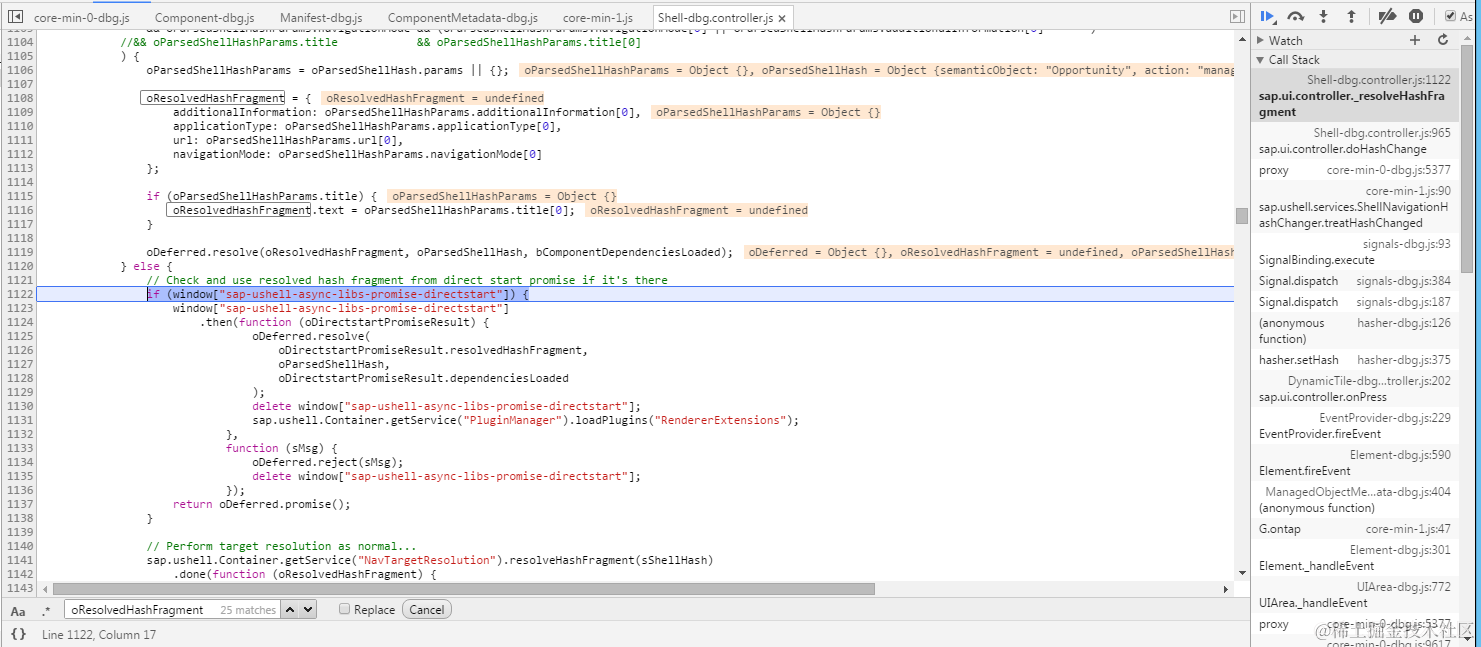Click highlighted oResolvedHashFragment on line 1116

pos(241,210)
